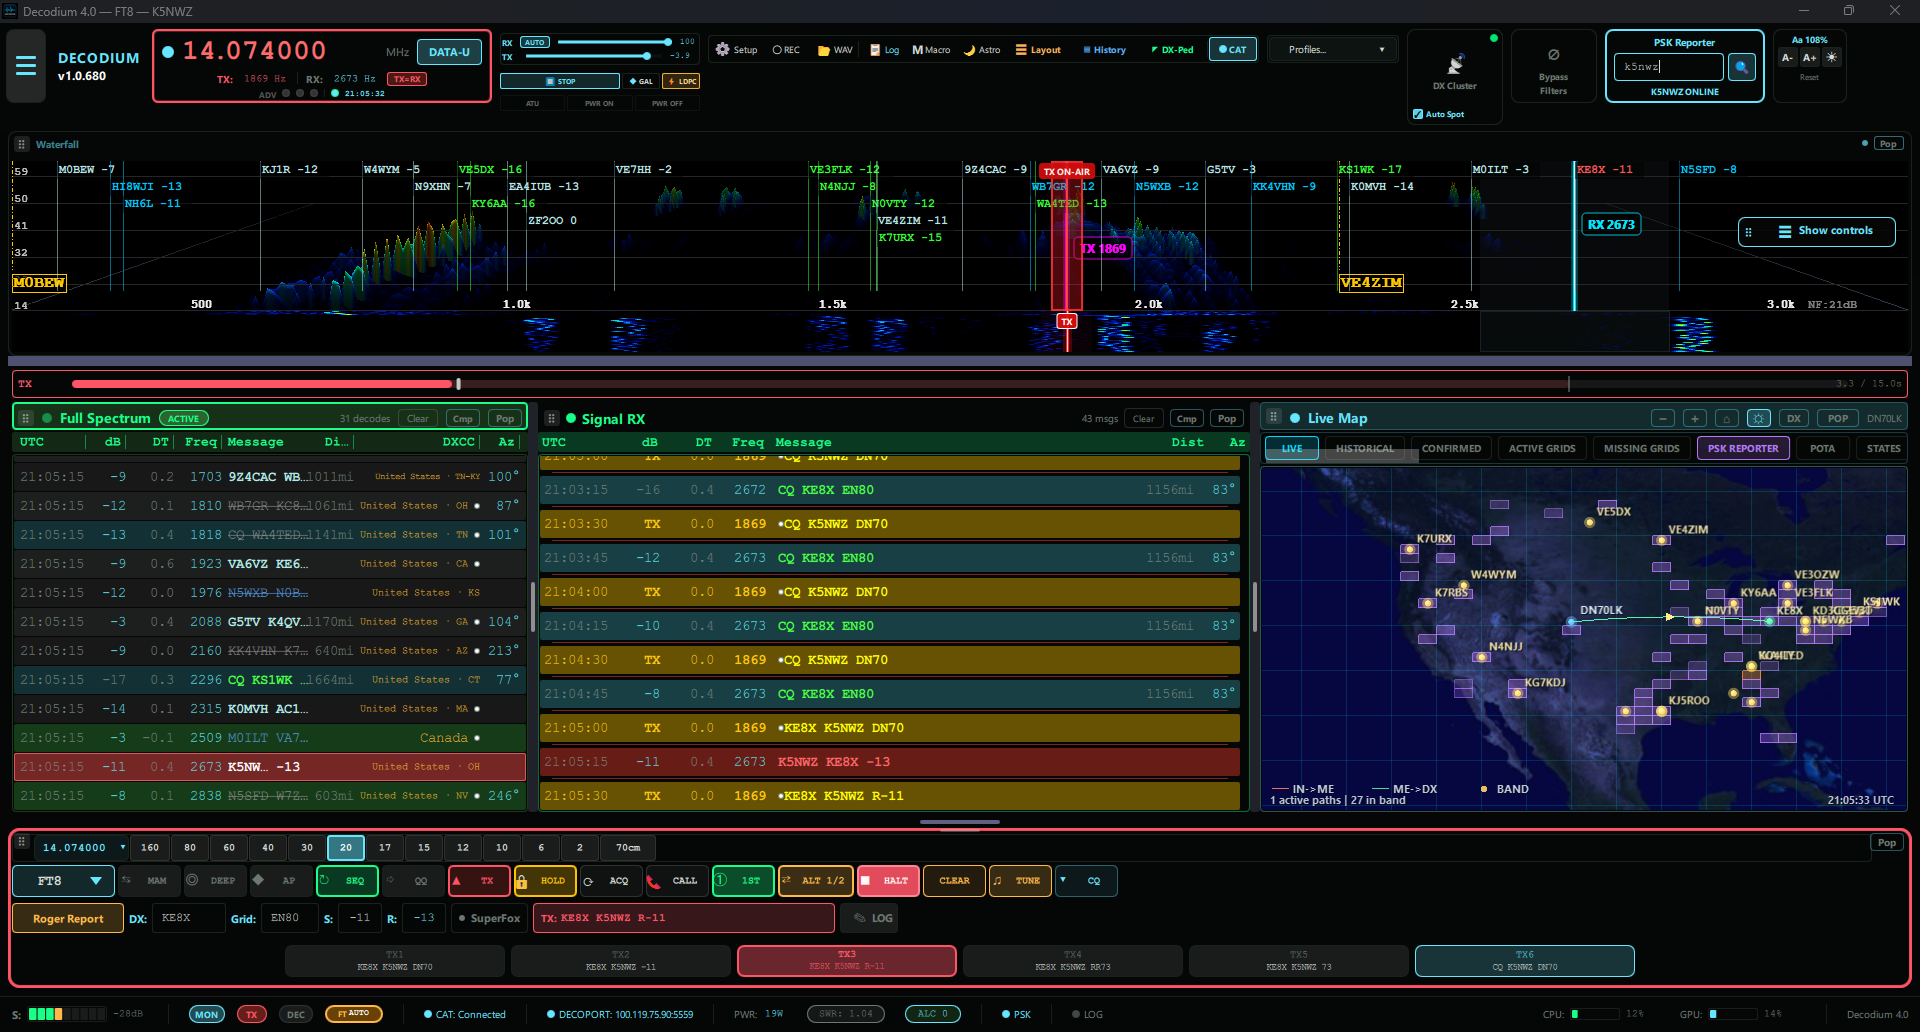Decrease font size with A-
Viewport: 1920px width, 1032px height.
(x=1787, y=58)
